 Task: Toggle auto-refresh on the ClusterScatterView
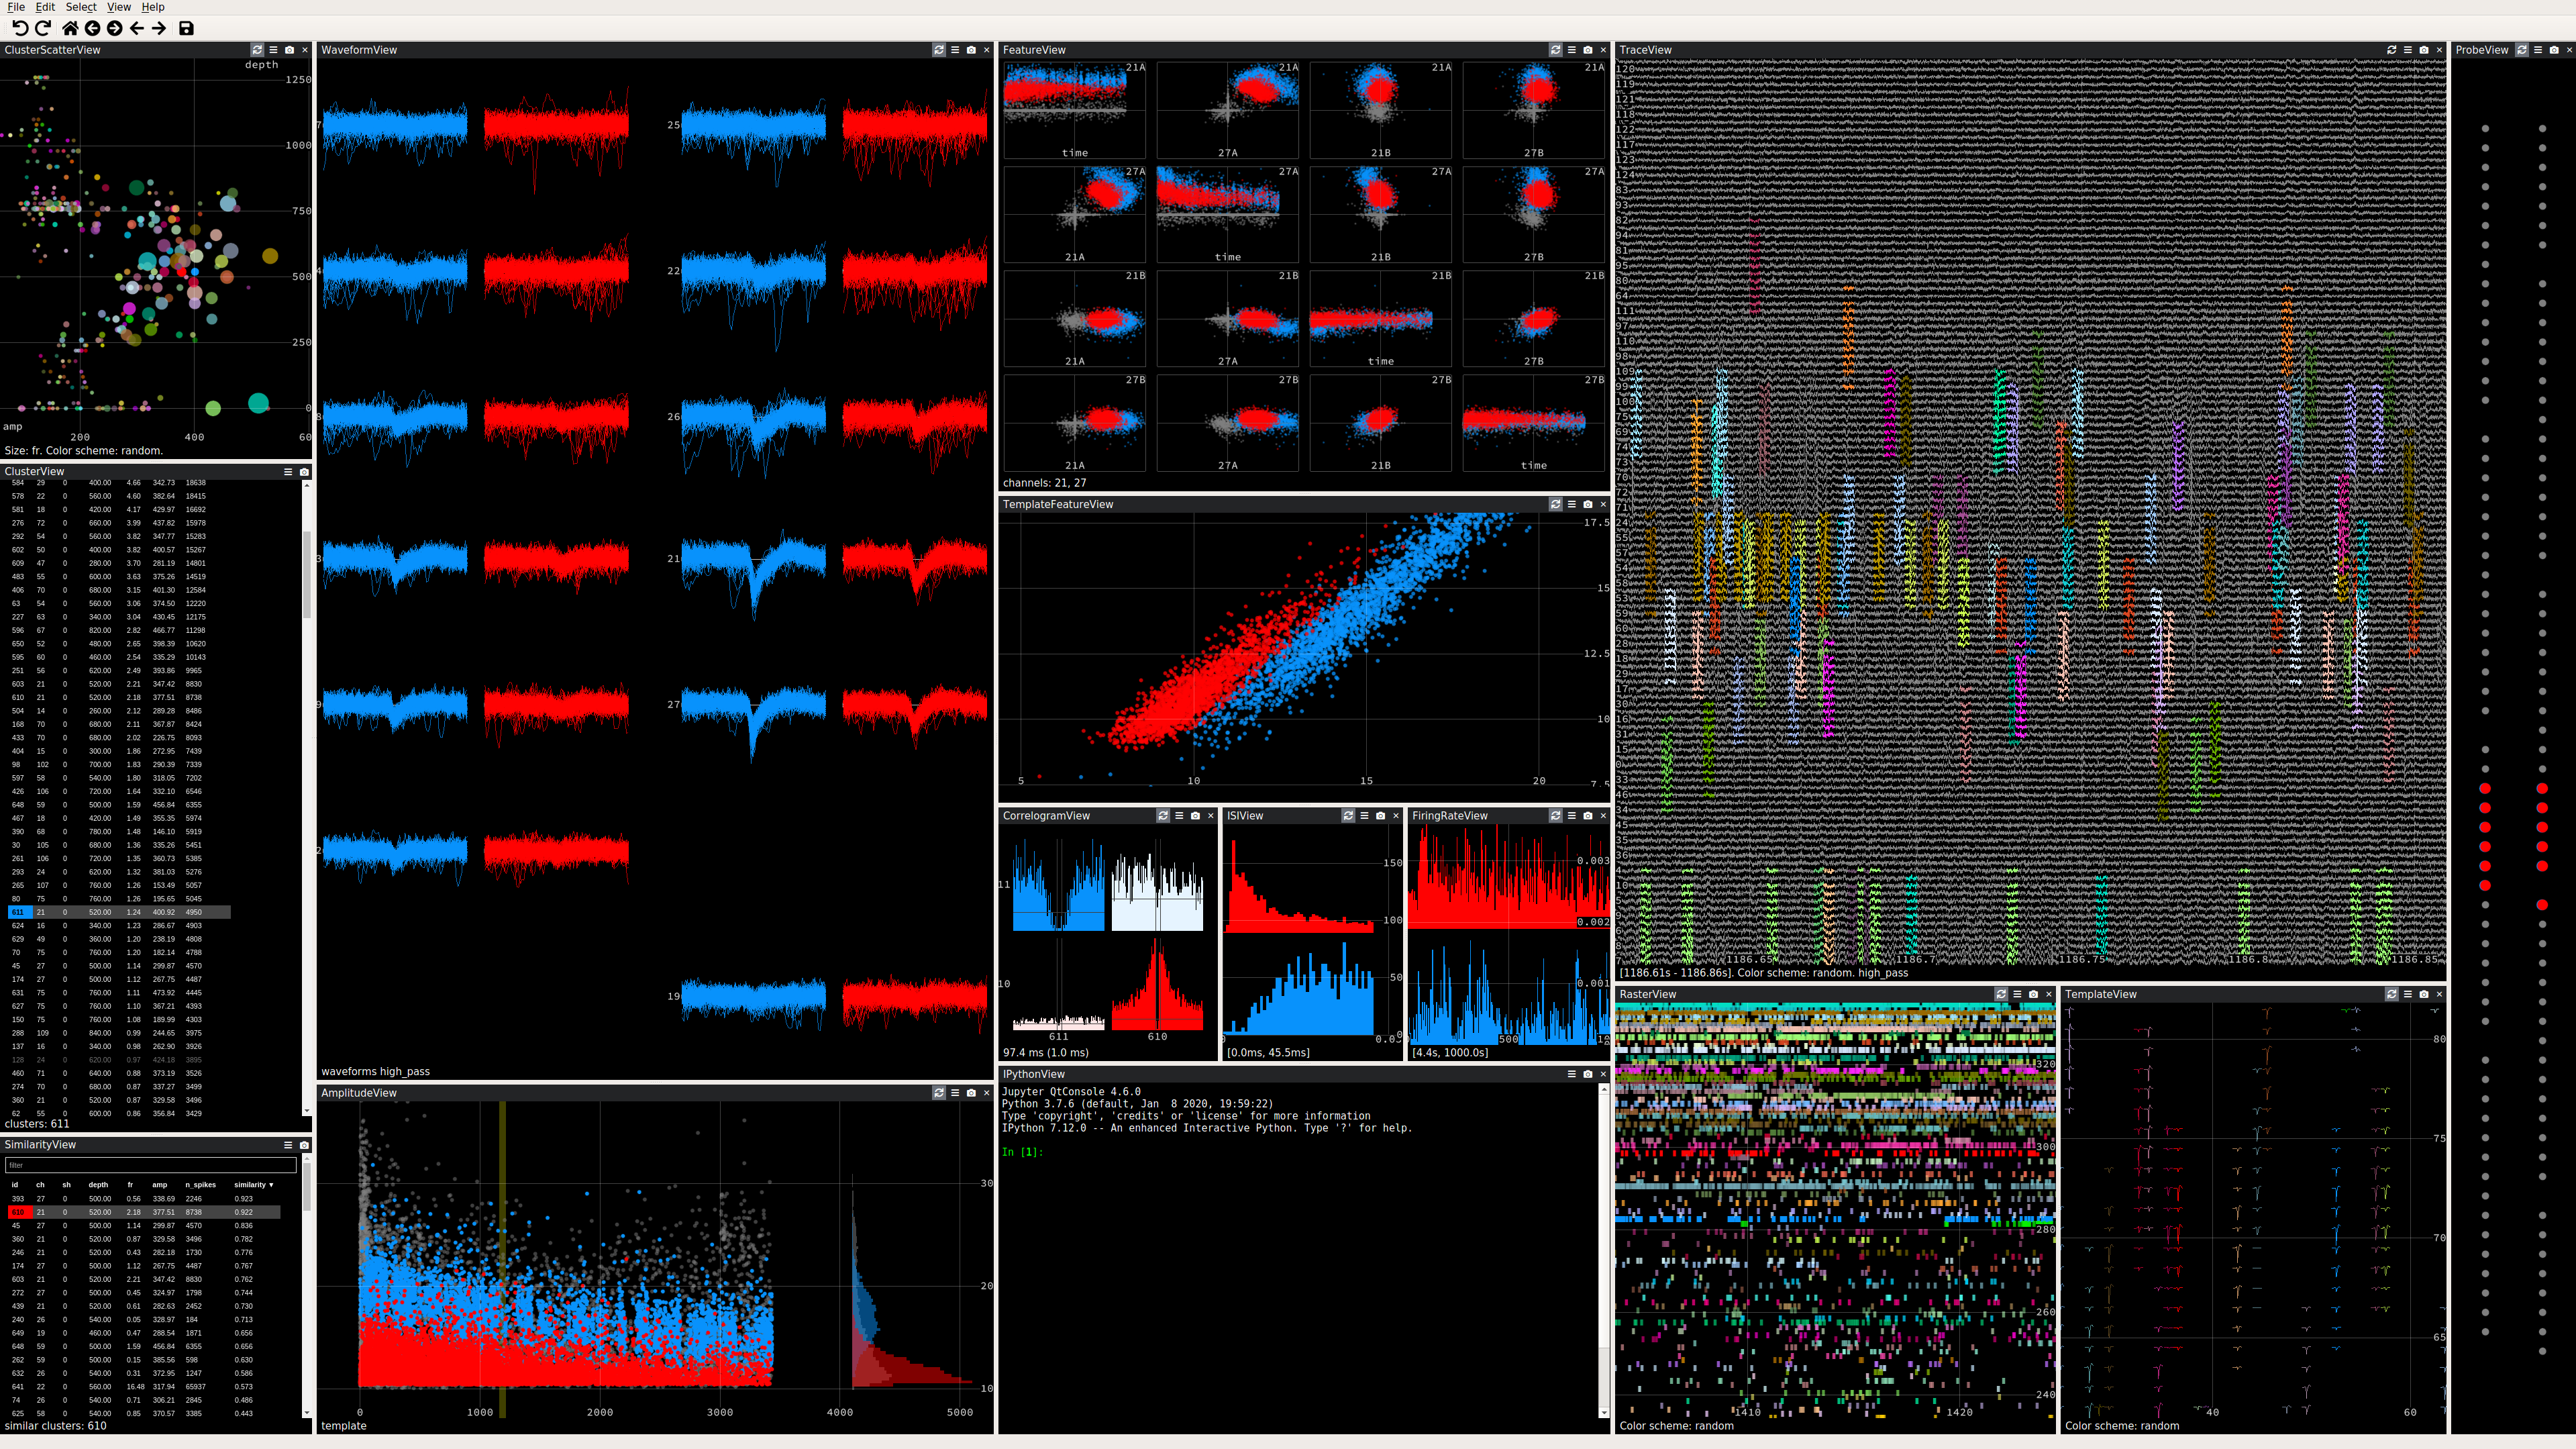257,49
